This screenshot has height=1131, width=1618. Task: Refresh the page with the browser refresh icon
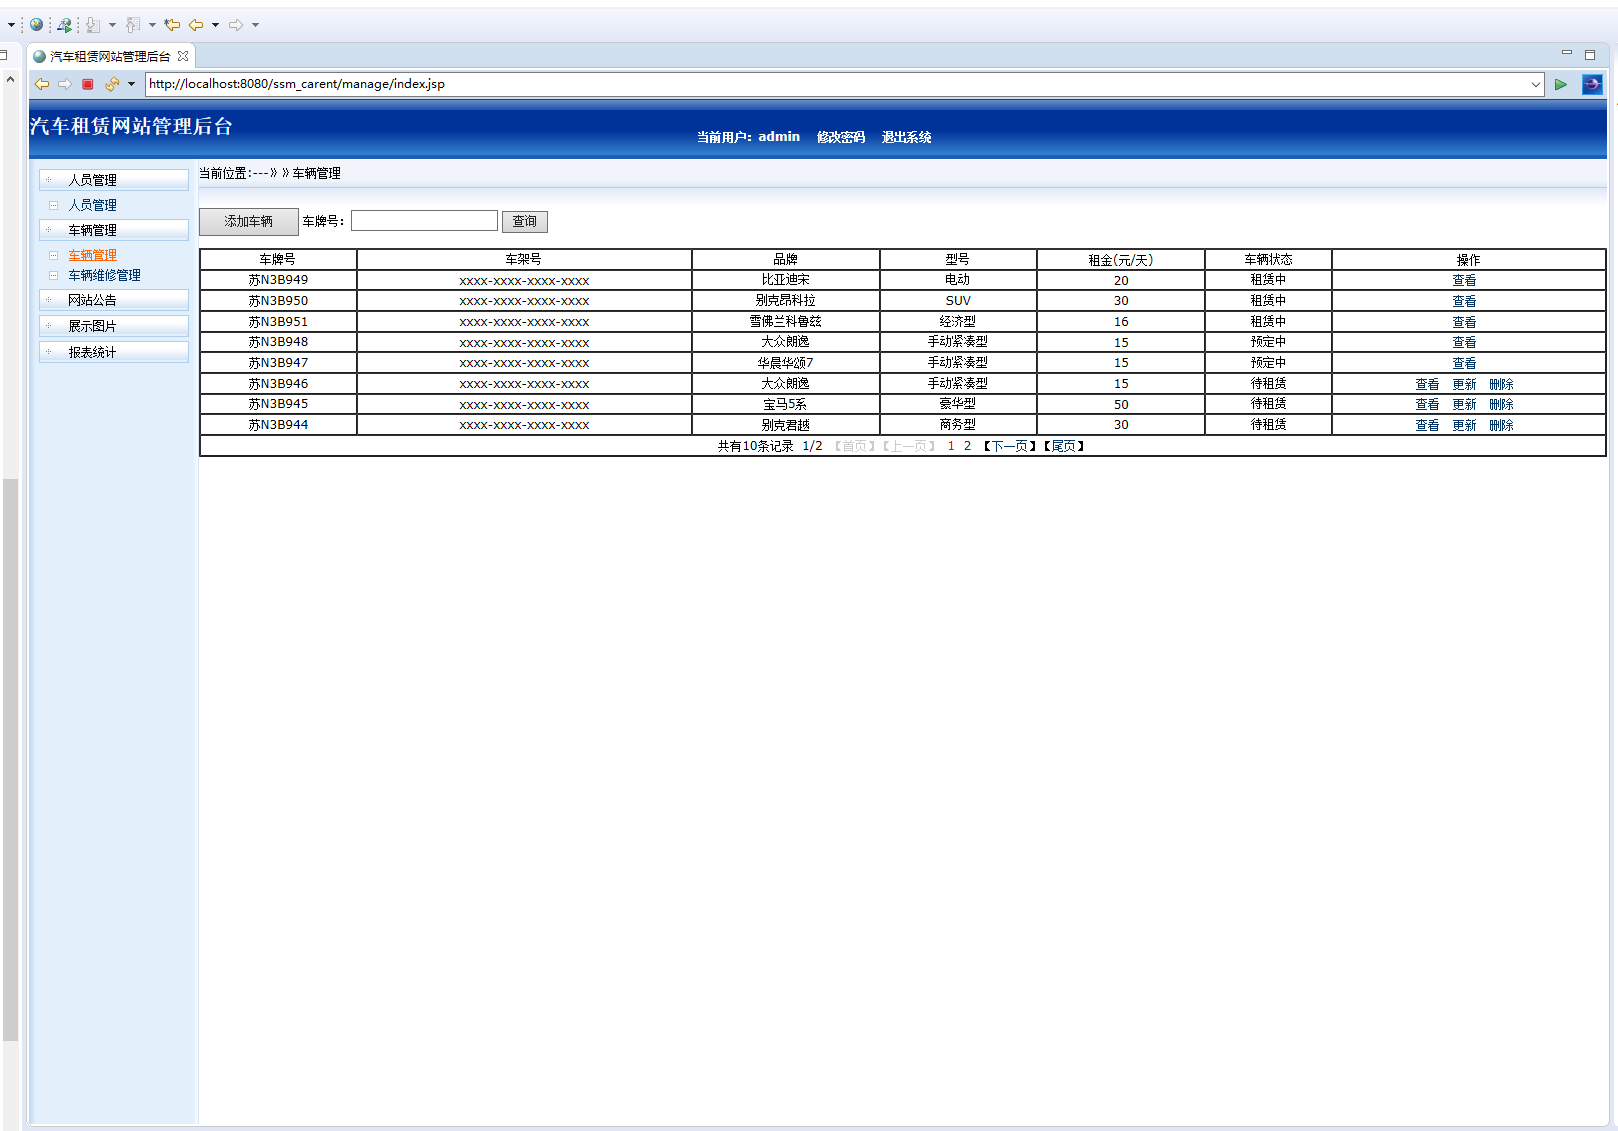pyautogui.click(x=112, y=84)
